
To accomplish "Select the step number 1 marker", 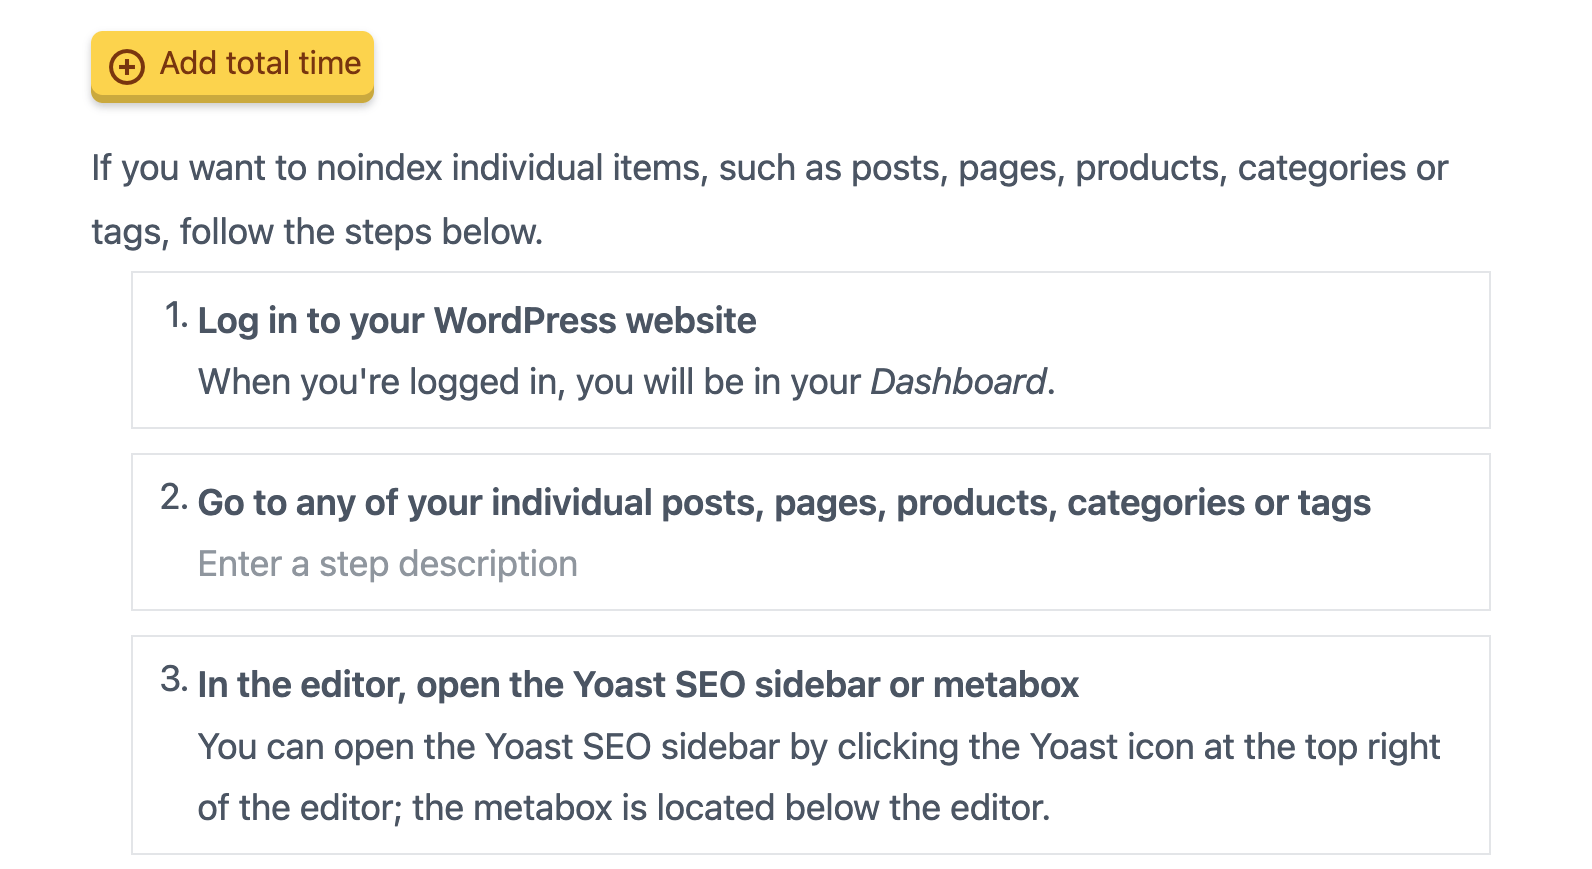I will (176, 316).
